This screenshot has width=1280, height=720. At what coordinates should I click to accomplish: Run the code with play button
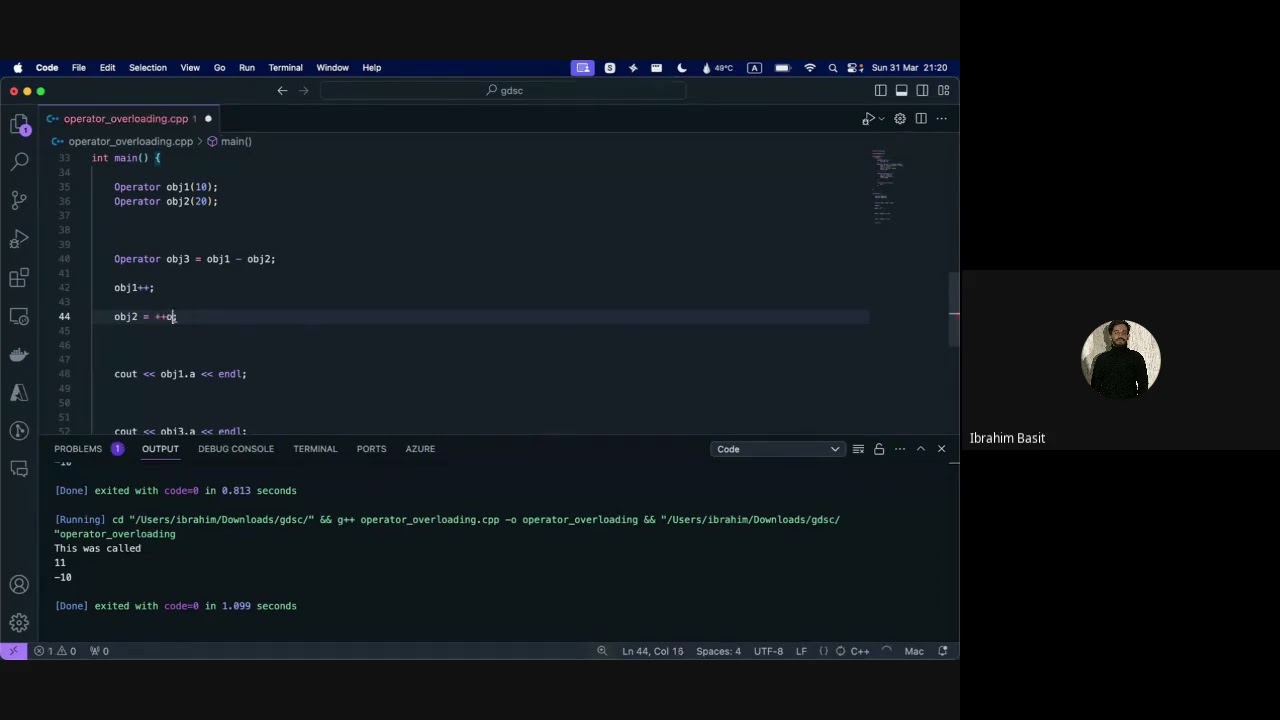[x=866, y=119]
